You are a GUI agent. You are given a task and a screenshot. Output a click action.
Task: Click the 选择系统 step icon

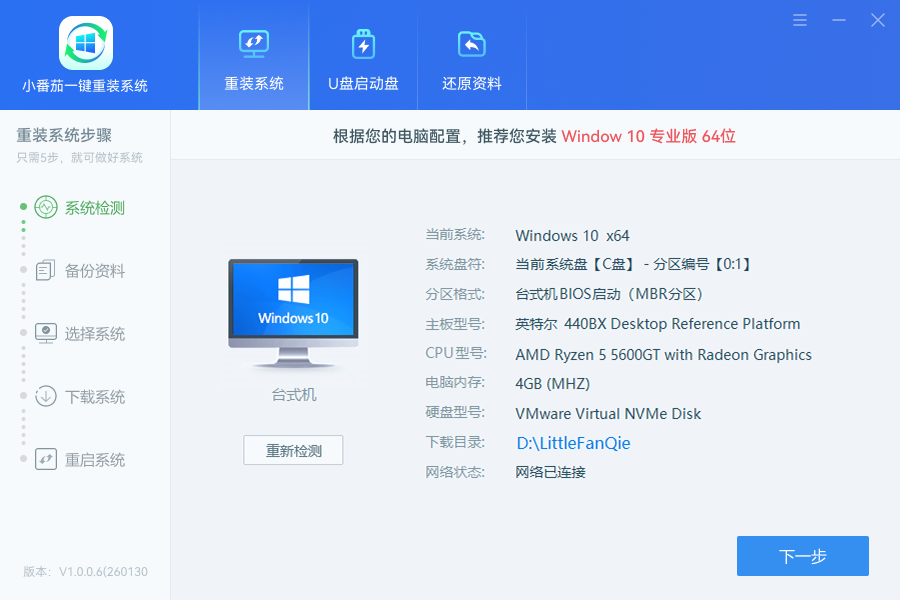[46, 333]
